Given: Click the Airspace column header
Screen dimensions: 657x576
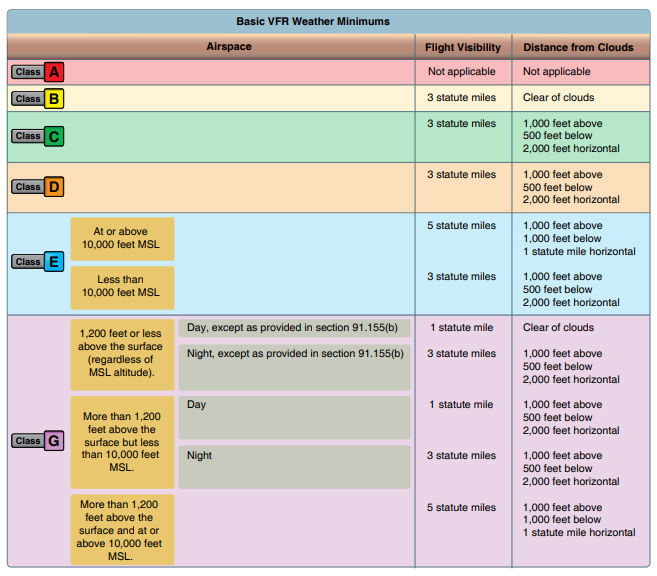Looking at the screenshot, I should pyautogui.click(x=229, y=46).
